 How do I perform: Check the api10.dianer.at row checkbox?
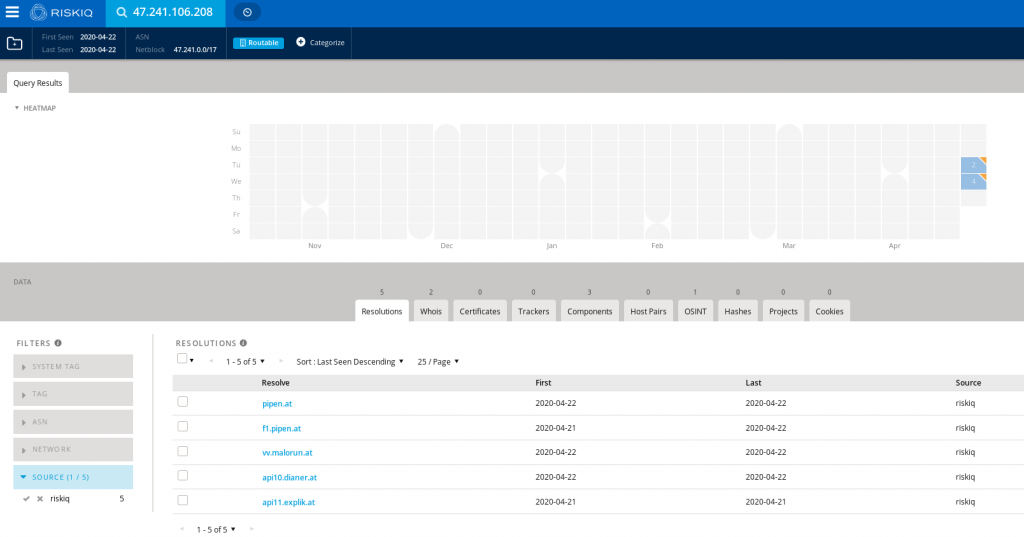pyautogui.click(x=183, y=476)
